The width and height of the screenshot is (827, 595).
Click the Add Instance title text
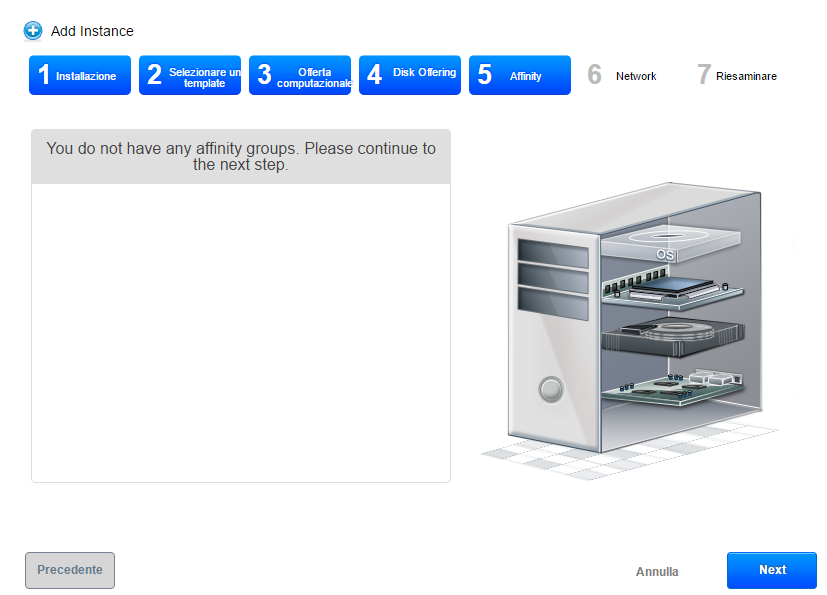(92, 31)
